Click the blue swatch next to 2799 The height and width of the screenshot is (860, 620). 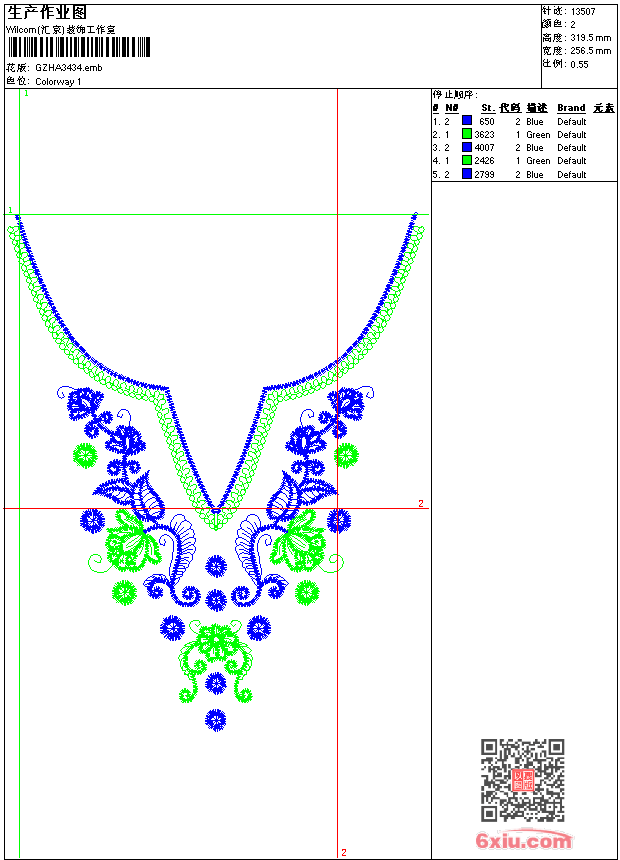[x=467, y=173]
